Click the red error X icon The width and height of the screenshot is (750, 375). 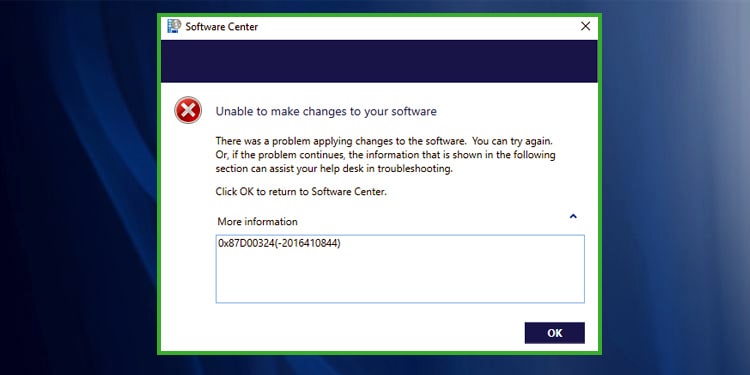[x=188, y=110]
